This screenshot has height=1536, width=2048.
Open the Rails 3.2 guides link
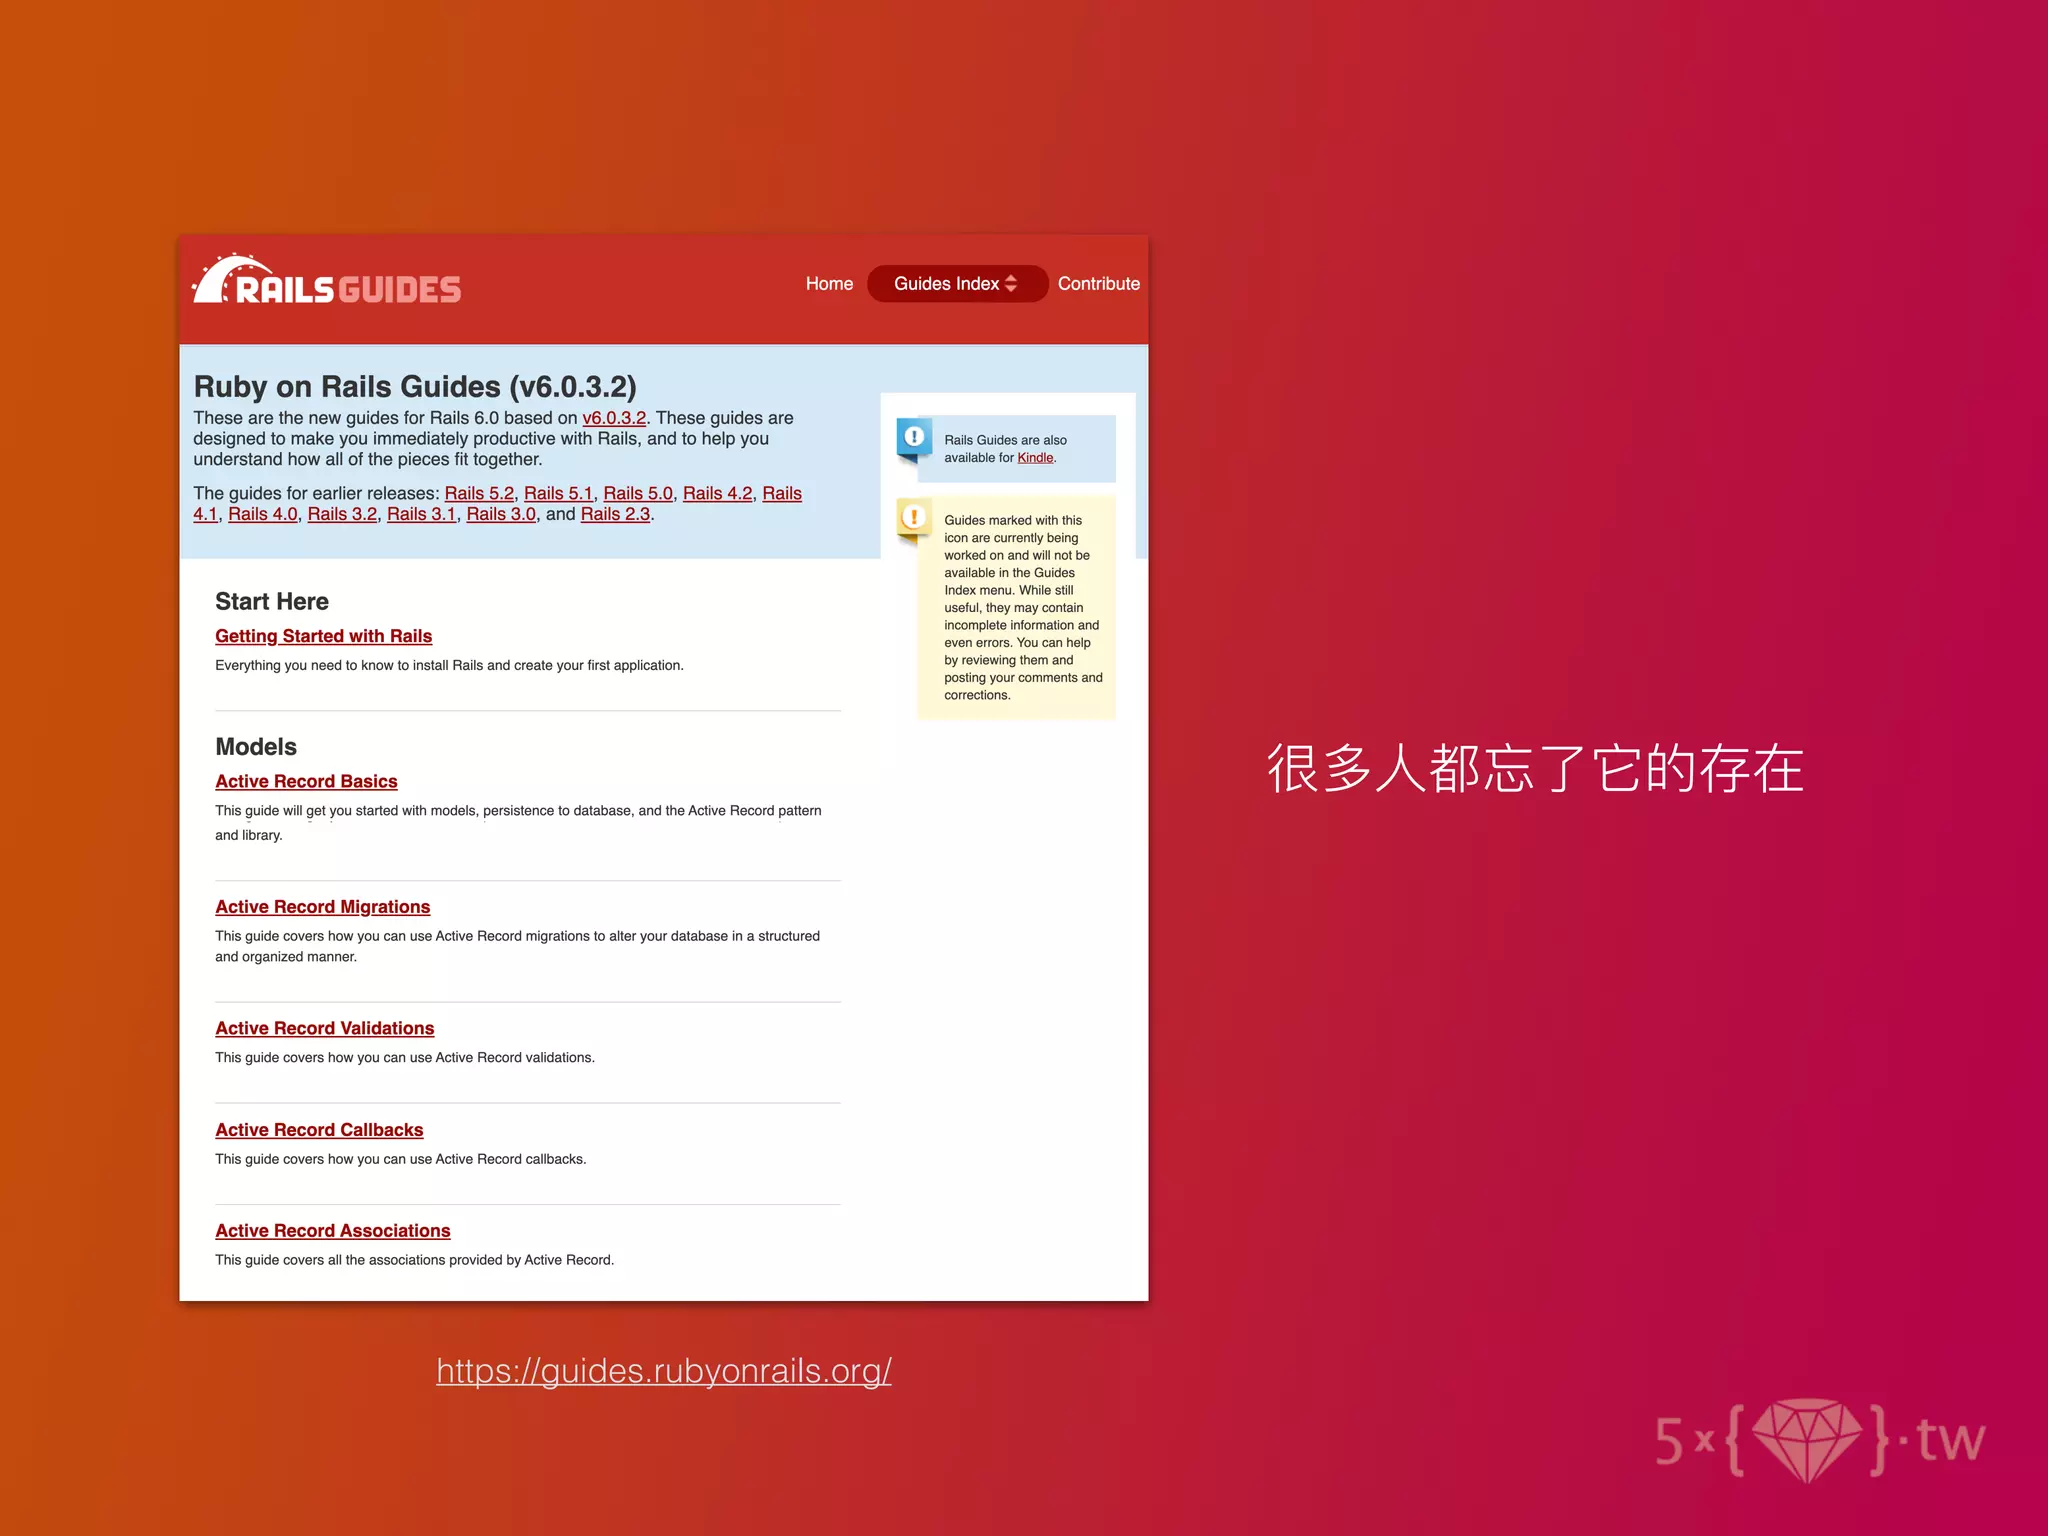click(342, 514)
